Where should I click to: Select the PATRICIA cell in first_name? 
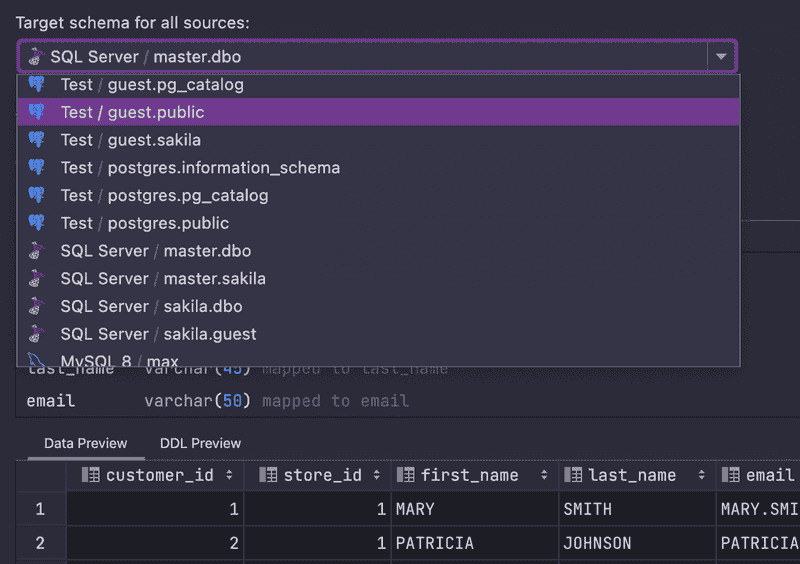(x=475, y=543)
